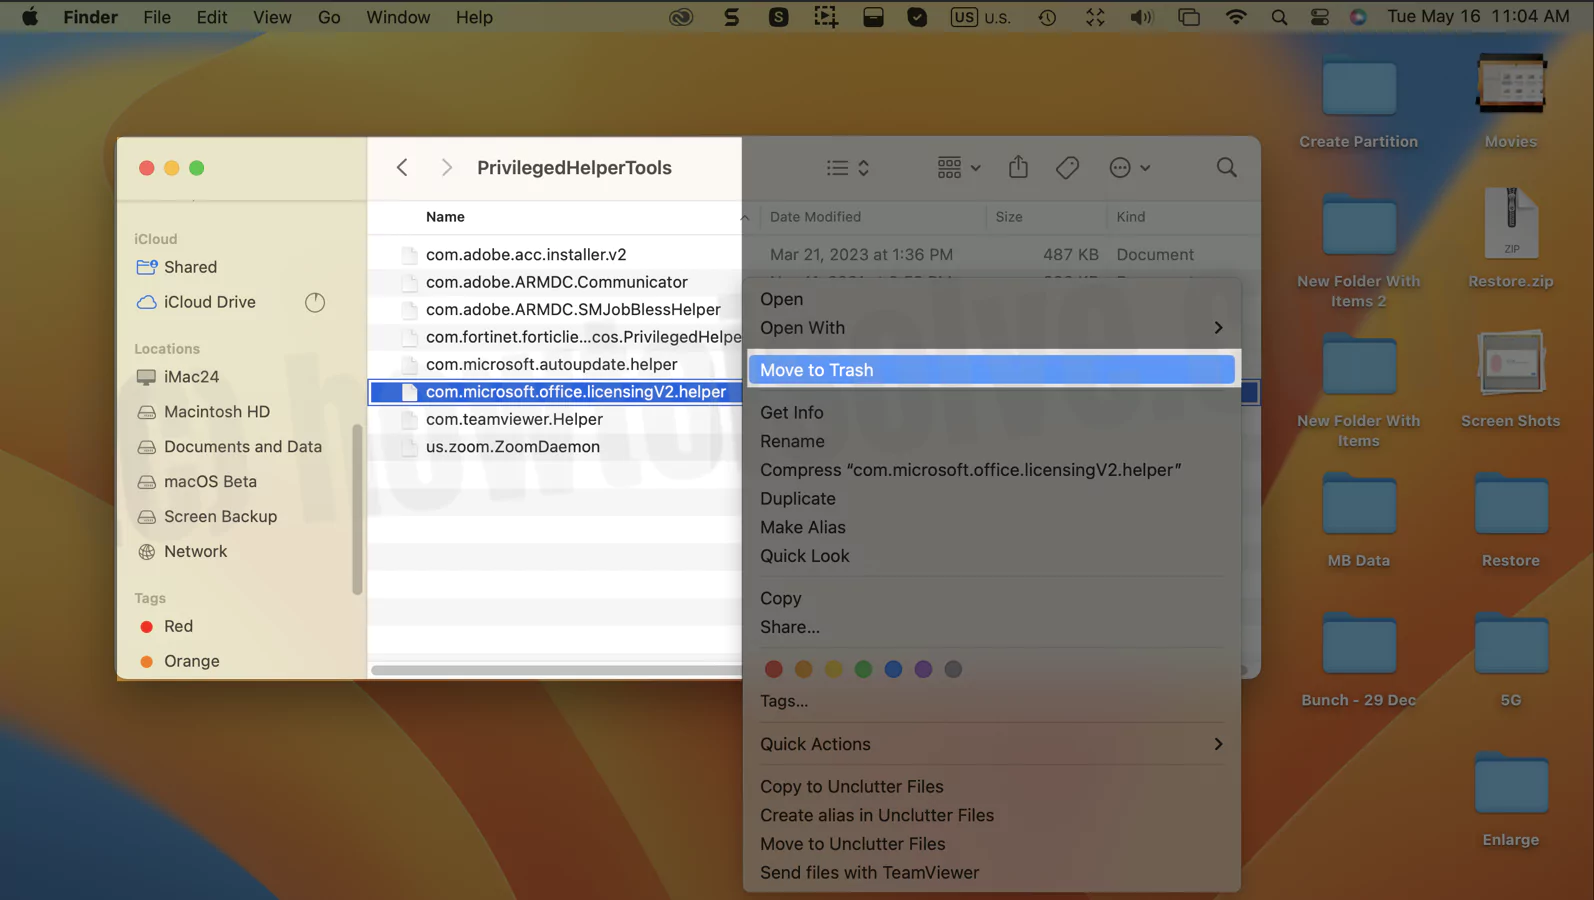Screen dimensions: 1594x900
Task: Apply the red tag color dot
Action: (x=773, y=669)
